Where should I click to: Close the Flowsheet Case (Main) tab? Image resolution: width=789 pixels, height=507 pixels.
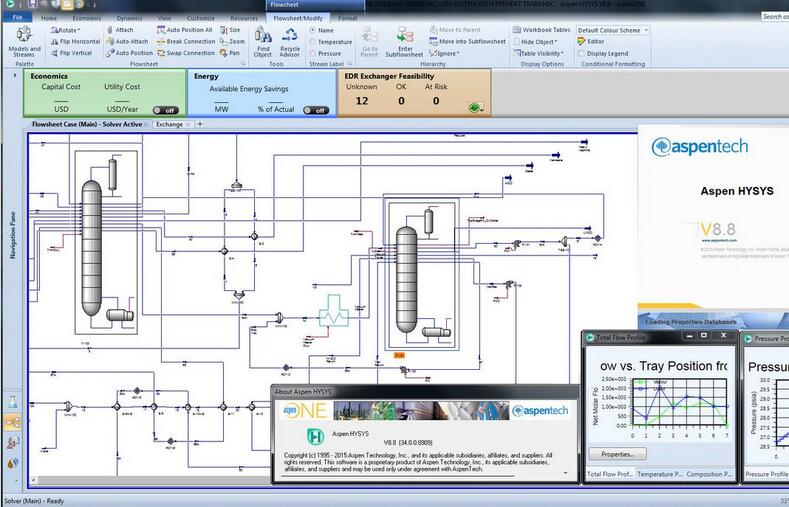tap(146, 124)
